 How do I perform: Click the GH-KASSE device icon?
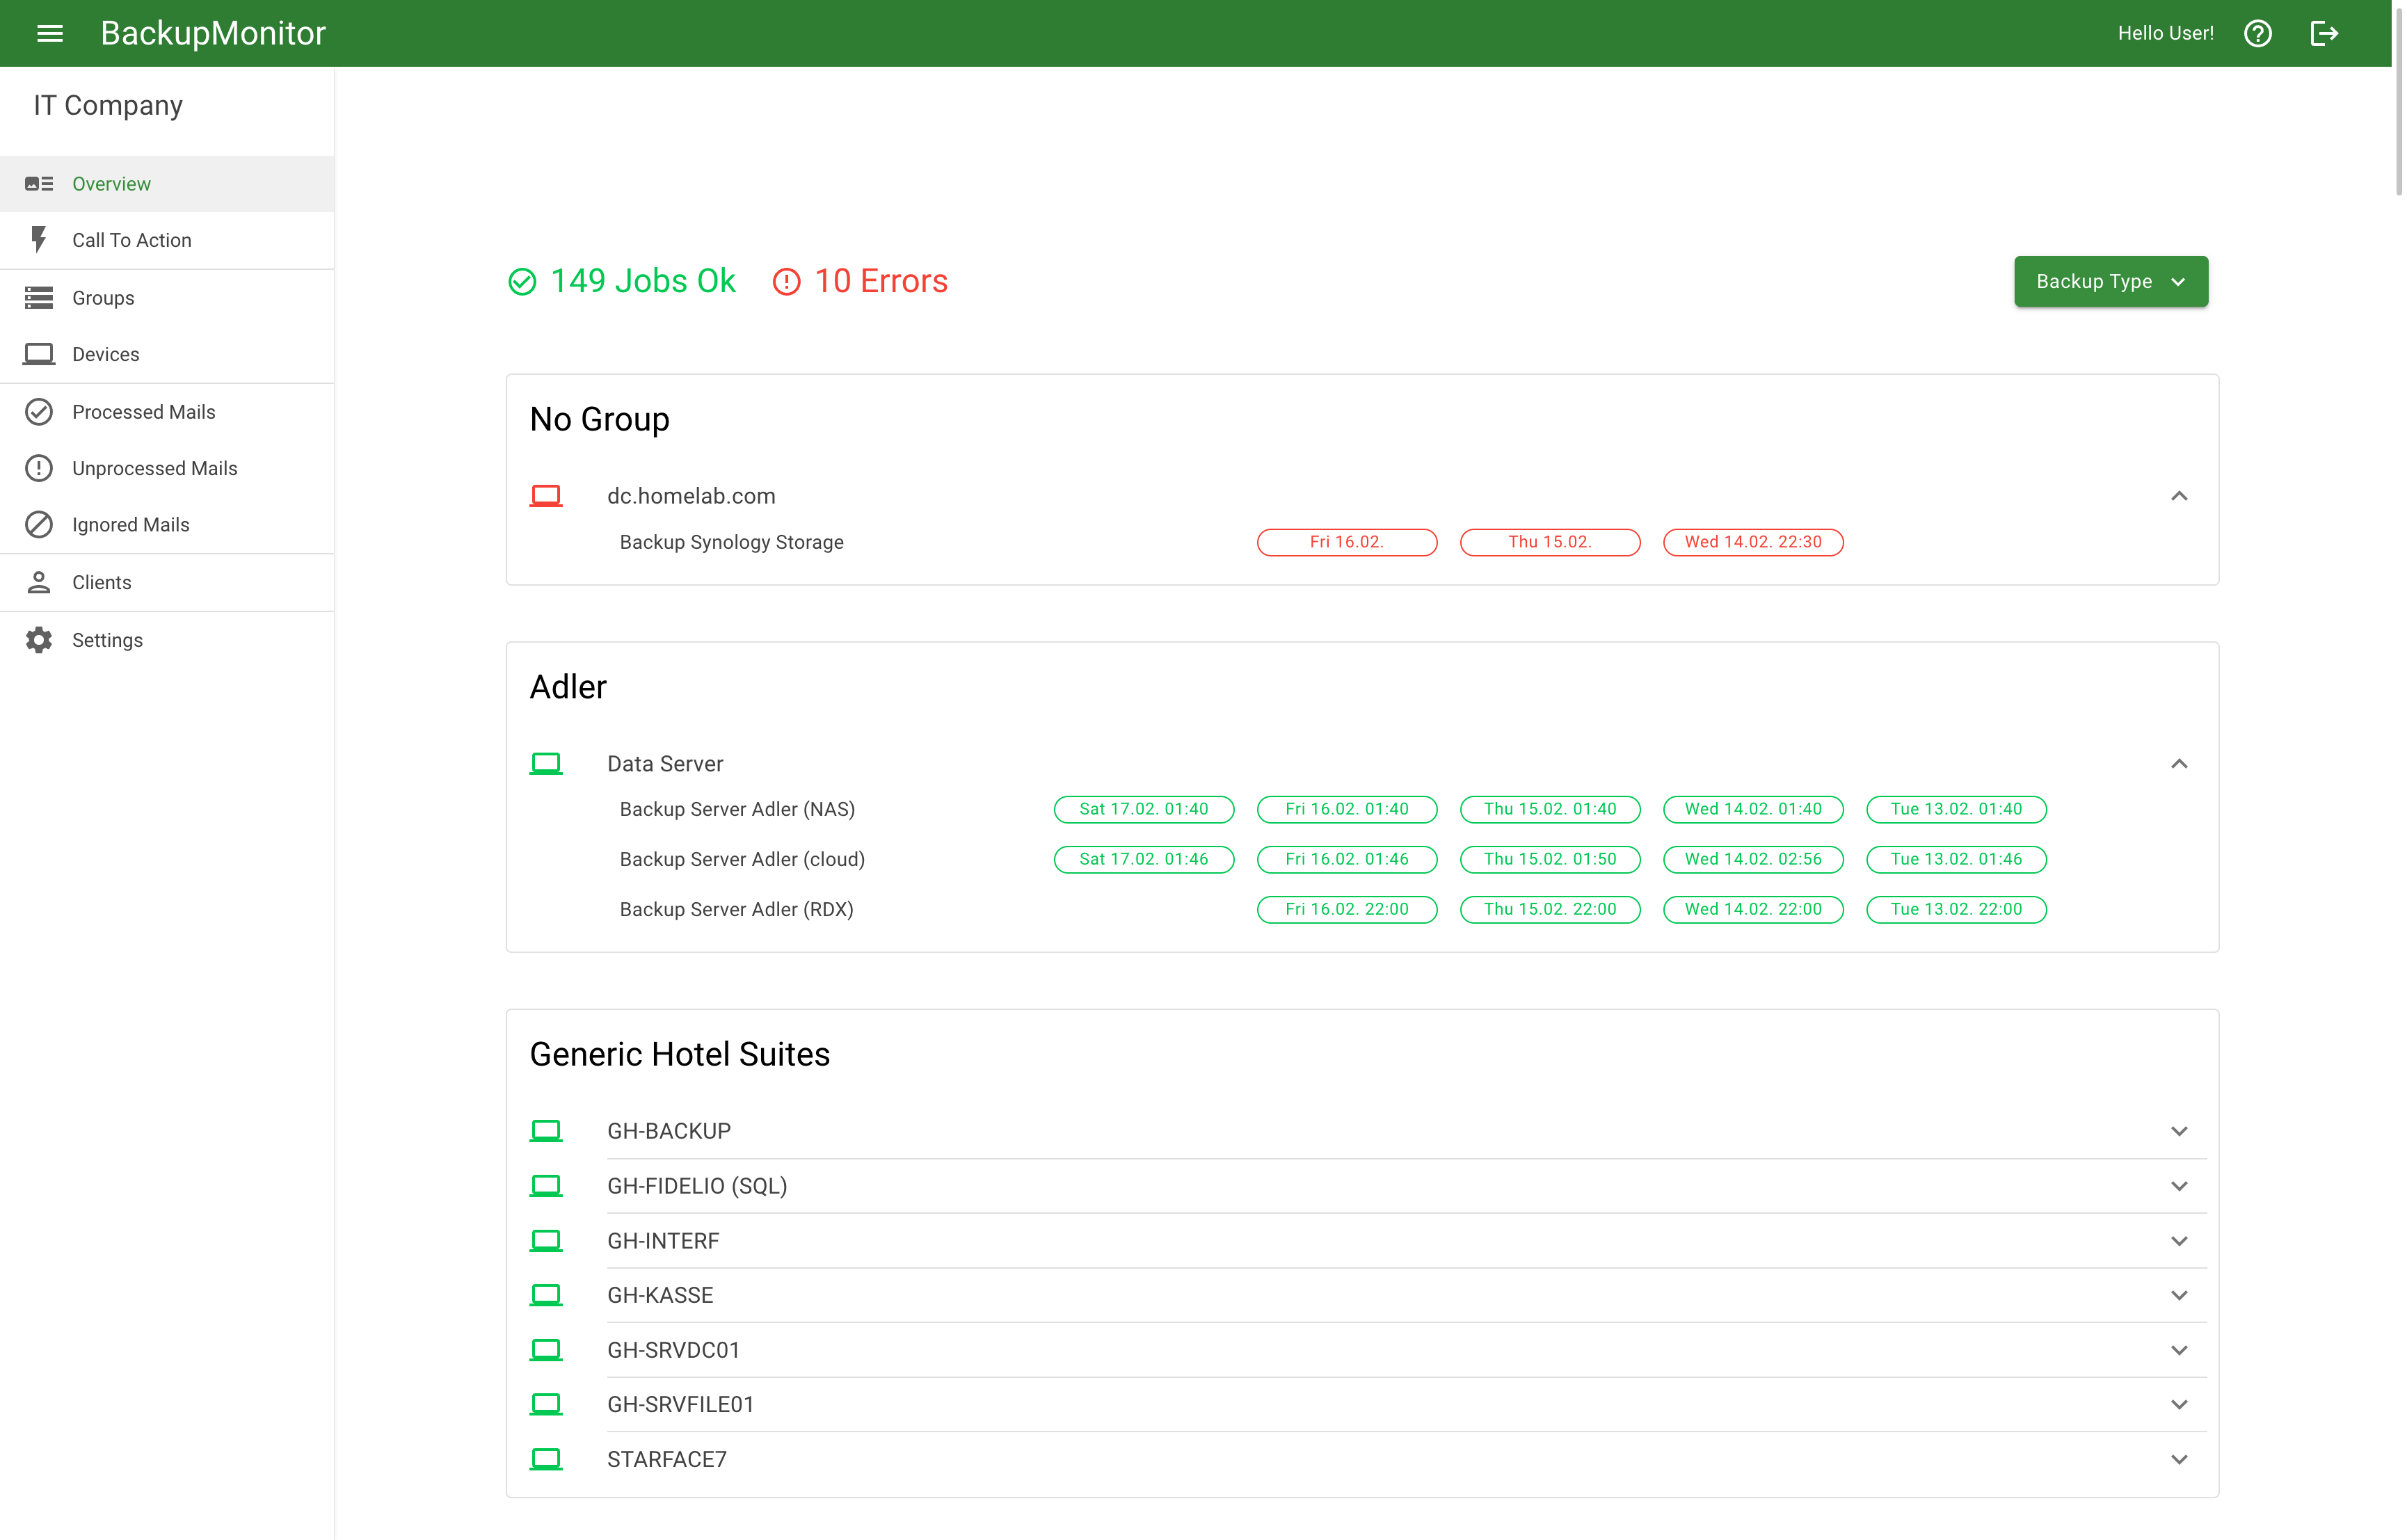coord(545,1295)
